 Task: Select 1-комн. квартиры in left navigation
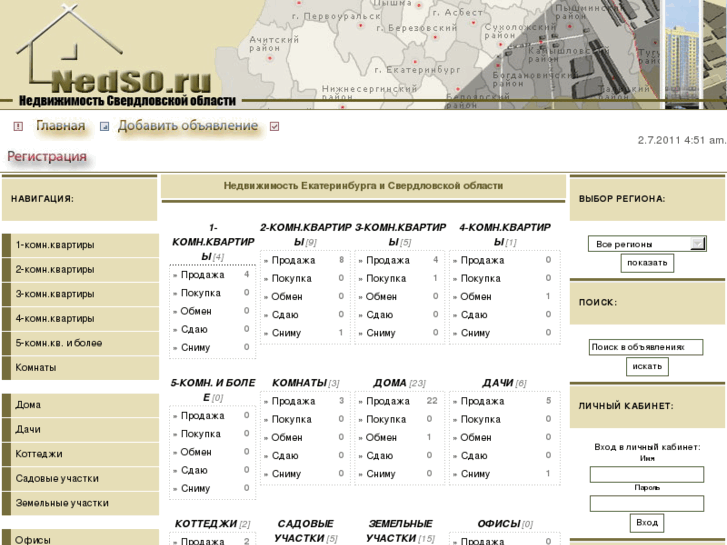[55, 245]
